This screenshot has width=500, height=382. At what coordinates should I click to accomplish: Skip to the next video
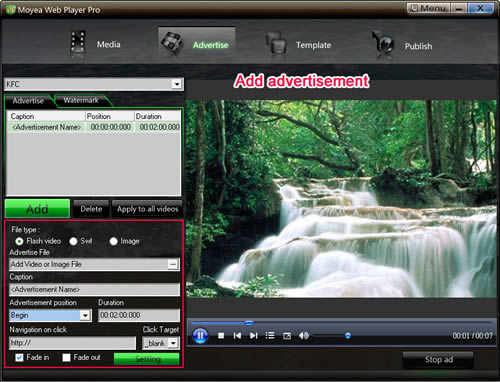point(254,336)
